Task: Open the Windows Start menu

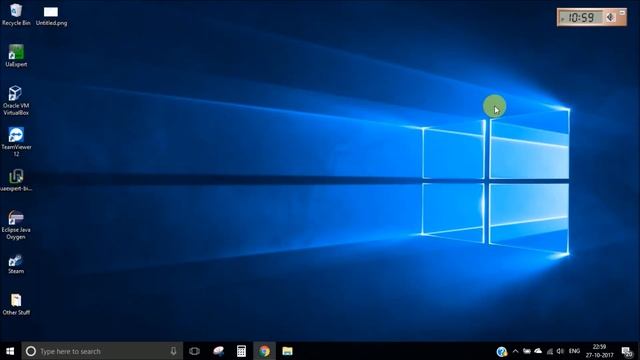Action: pos(10,351)
